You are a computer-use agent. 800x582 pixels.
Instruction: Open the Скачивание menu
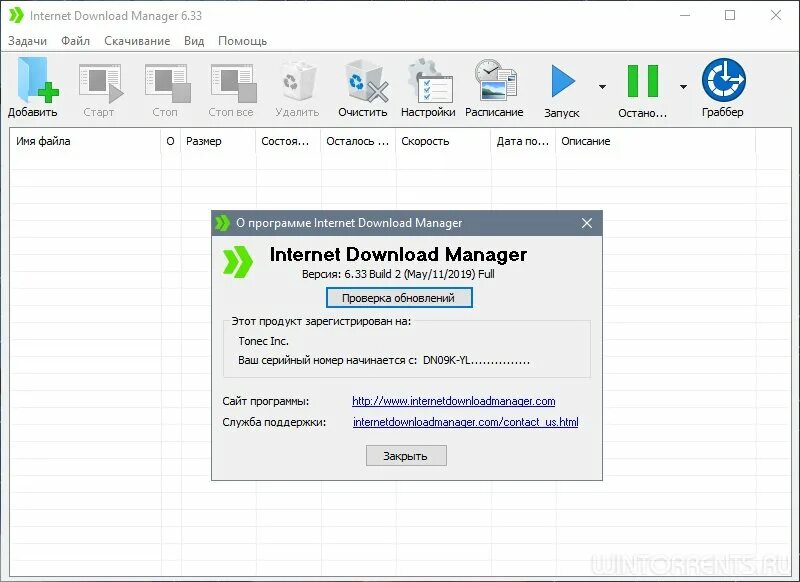coord(137,41)
